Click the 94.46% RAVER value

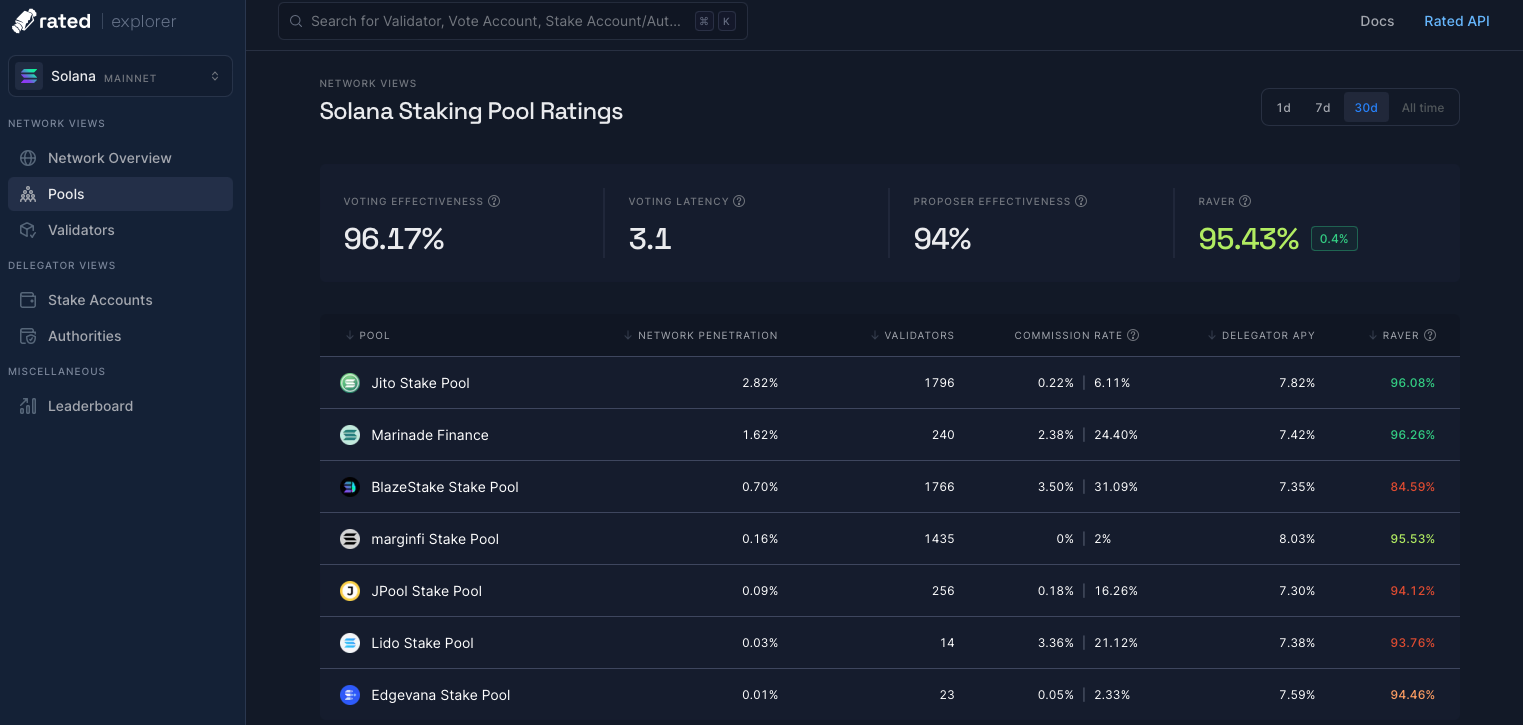pyautogui.click(x=1412, y=695)
